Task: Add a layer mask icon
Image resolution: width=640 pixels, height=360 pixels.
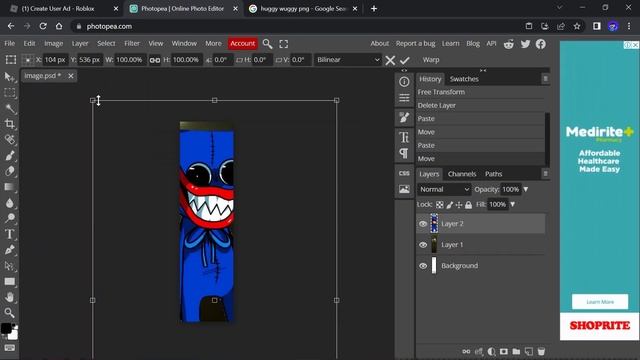Action: [x=504, y=351]
